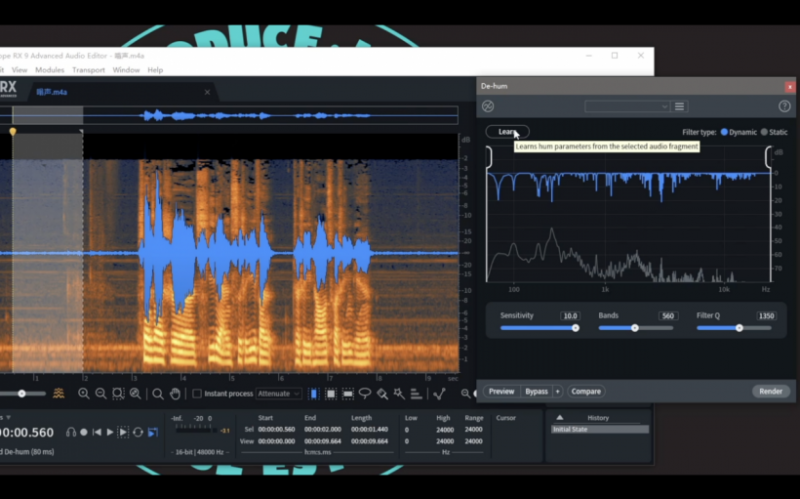Select the Zoom tool magnifier
The width and height of the screenshot is (800, 499).
point(158,393)
